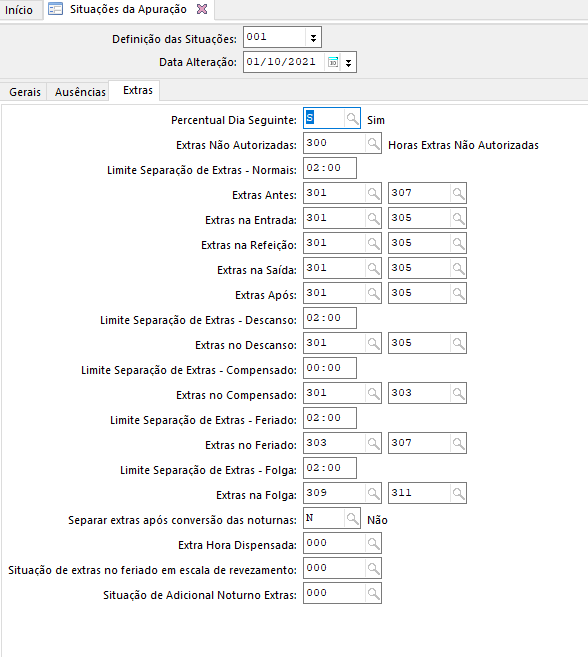Click the Não description text

coord(377,520)
